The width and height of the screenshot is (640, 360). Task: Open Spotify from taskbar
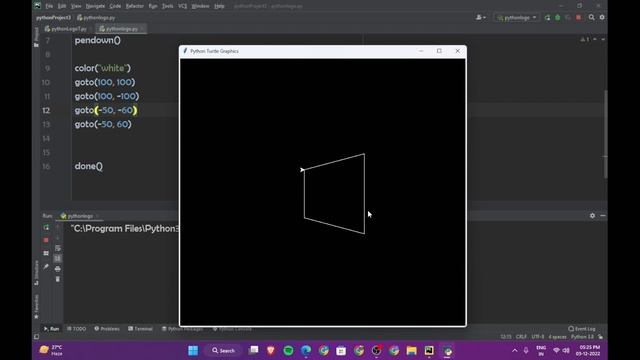coord(288,350)
